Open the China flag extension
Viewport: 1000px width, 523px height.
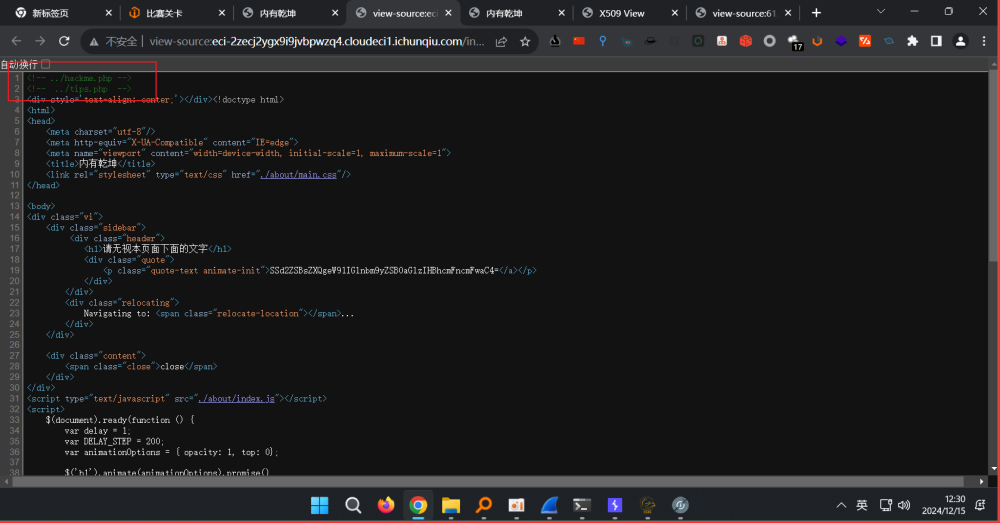click(x=578, y=41)
